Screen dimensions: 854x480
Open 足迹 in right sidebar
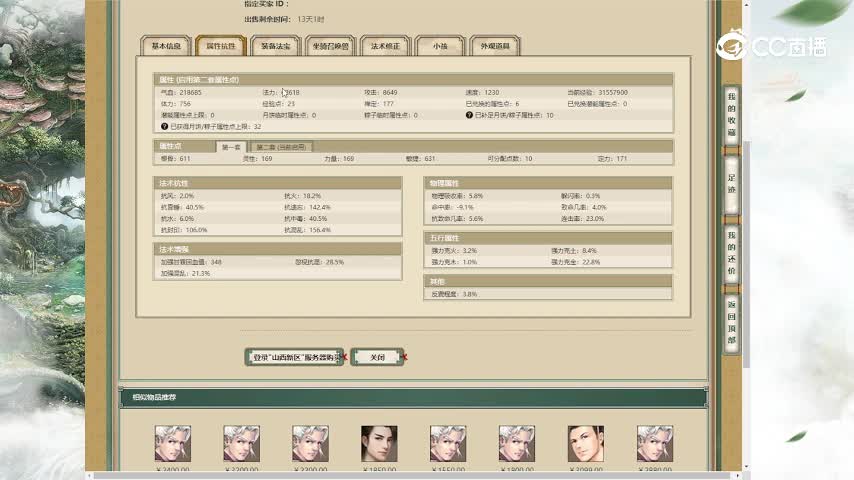point(731,184)
